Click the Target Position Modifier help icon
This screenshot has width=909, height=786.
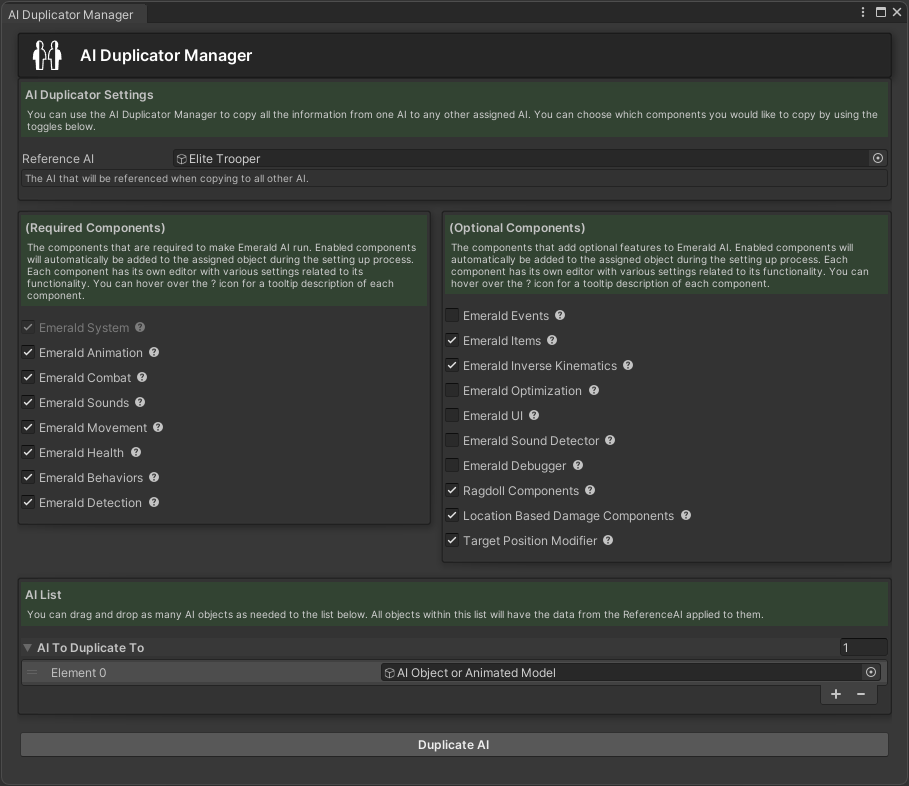click(608, 540)
